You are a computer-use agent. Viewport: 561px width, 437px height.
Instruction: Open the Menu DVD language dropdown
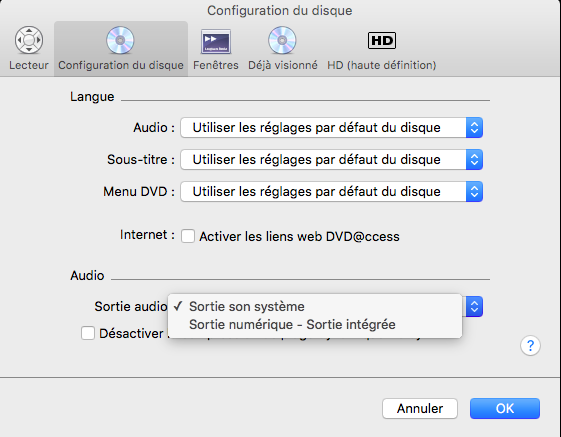pos(332,191)
